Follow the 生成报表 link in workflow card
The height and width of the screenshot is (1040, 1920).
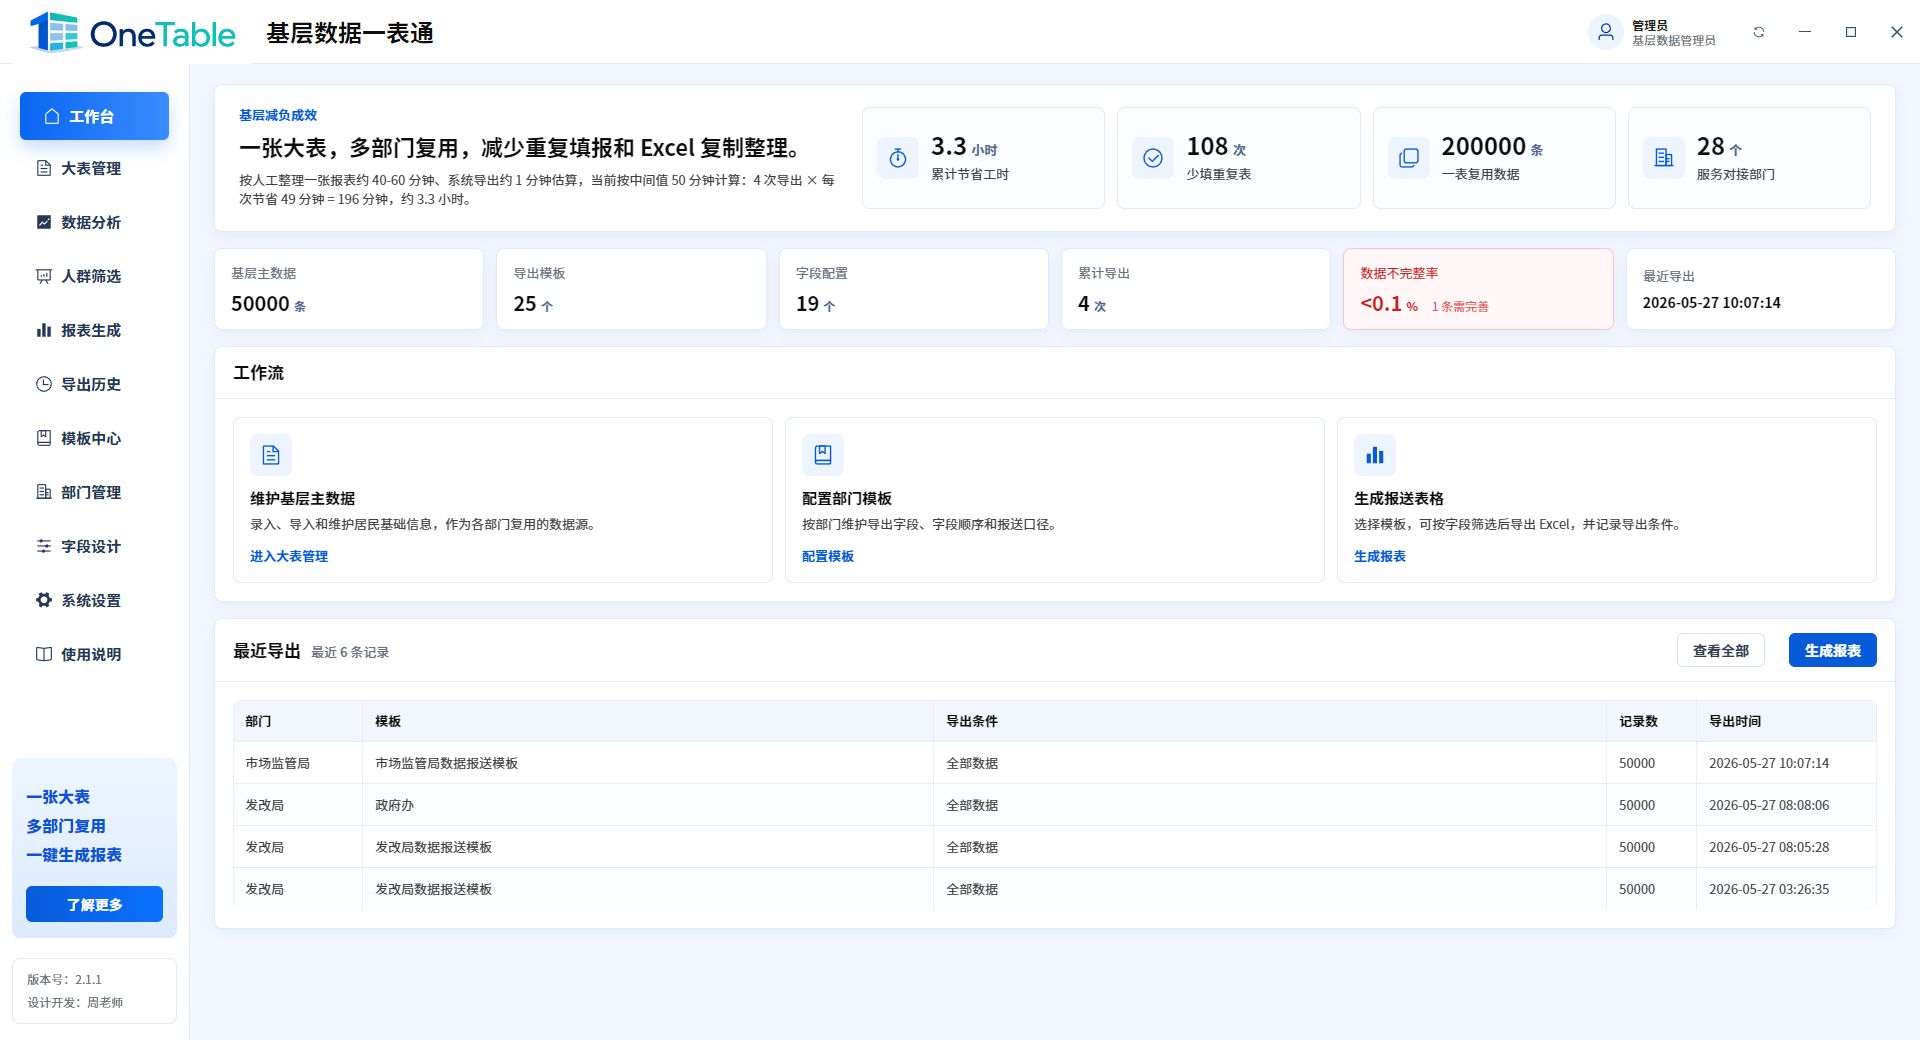tap(1380, 556)
